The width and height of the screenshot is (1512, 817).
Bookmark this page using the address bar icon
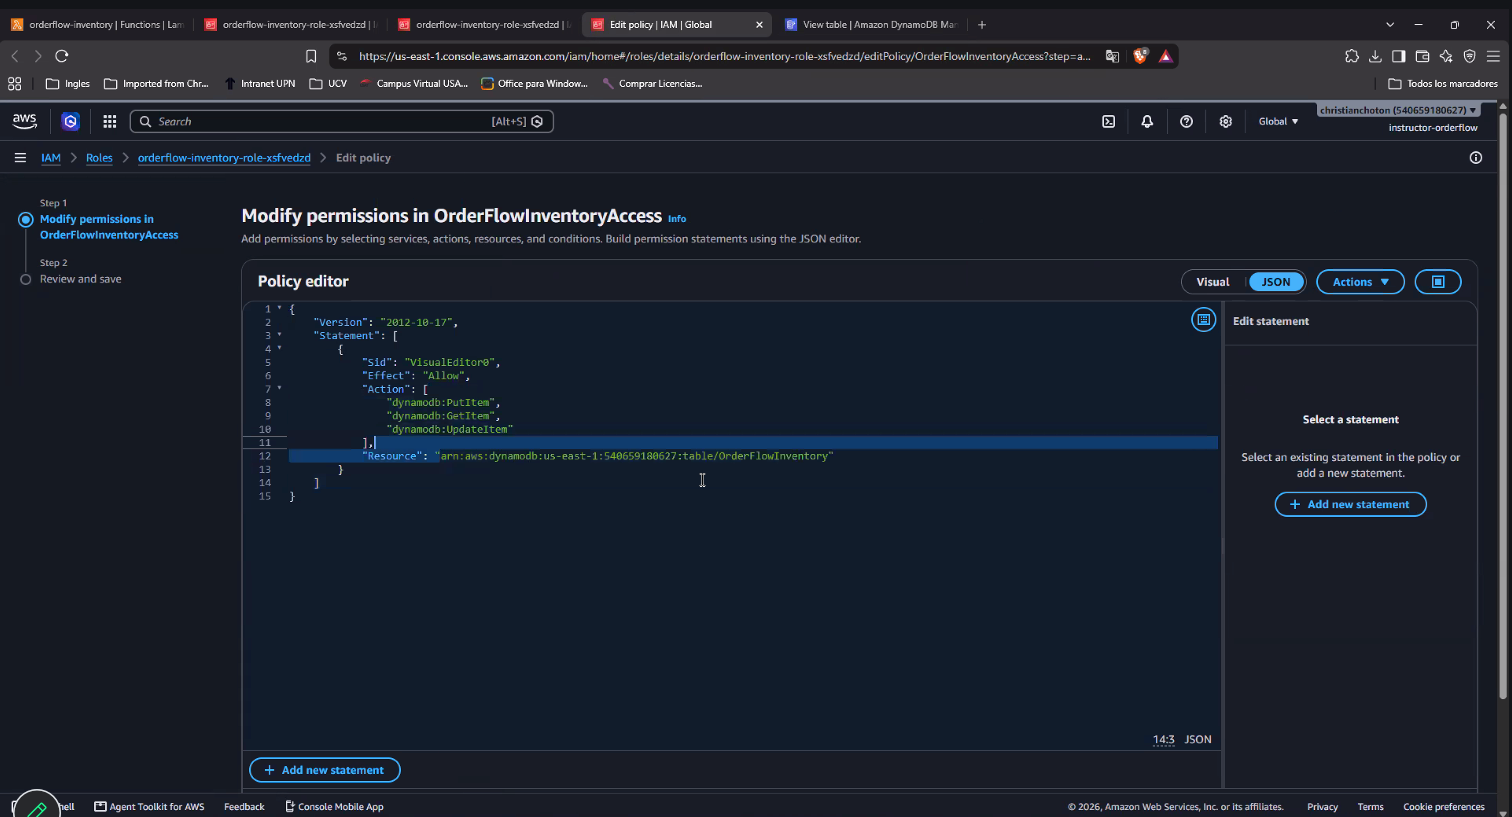tap(311, 56)
